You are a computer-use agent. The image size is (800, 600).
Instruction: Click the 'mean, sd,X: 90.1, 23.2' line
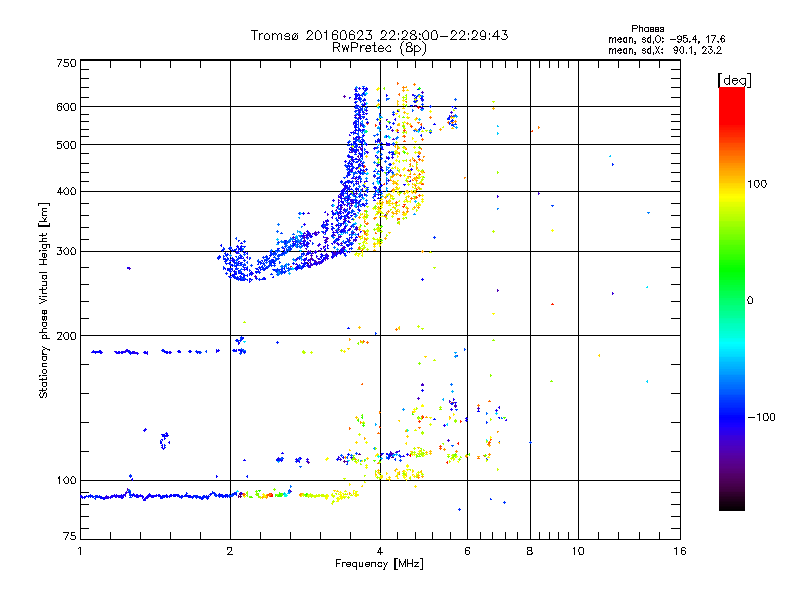[x=665, y=50]
